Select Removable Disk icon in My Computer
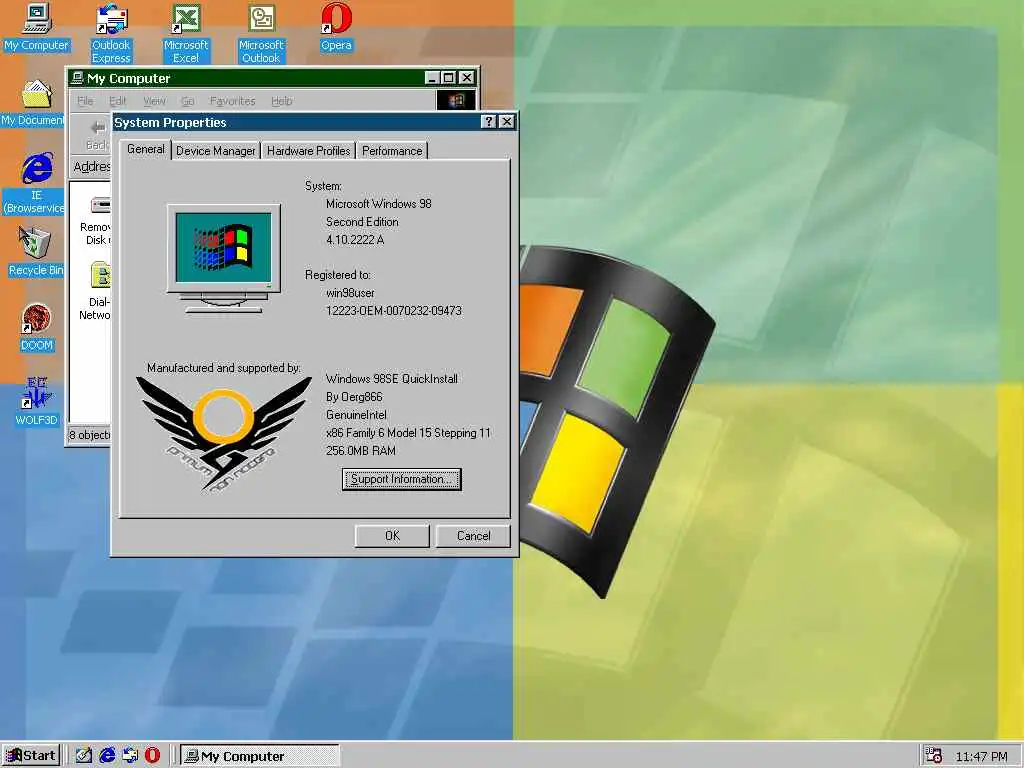This screenshot has height=768, width=1024. tap(97, 221)
